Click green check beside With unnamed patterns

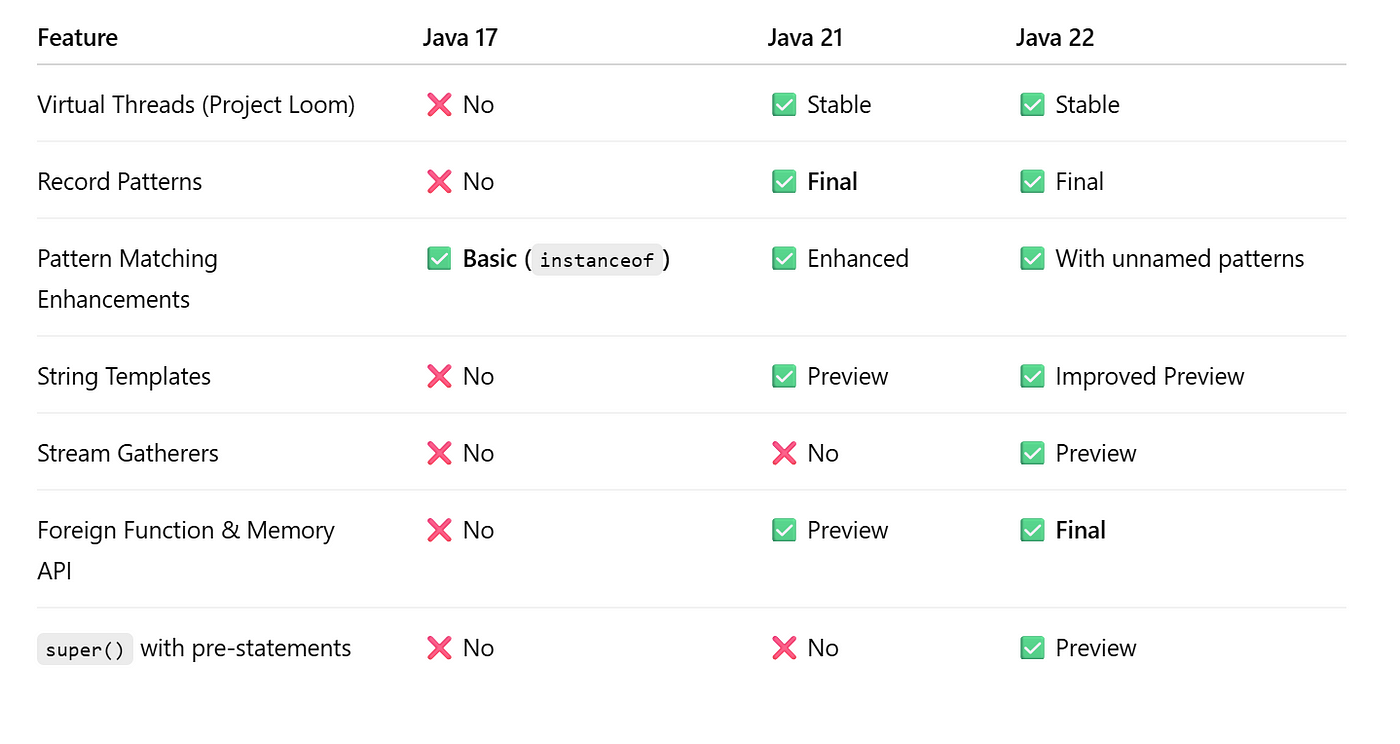tap(1032, 259)
